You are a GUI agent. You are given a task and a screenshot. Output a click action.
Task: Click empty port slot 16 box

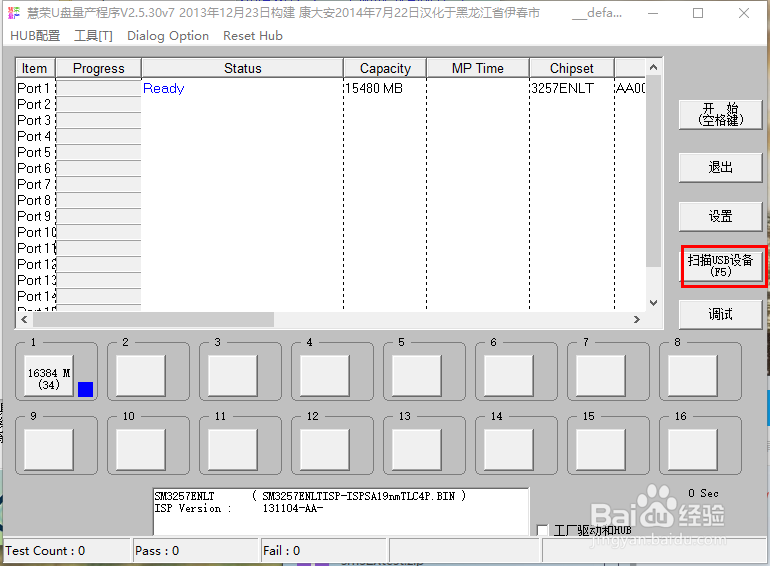click(x=692, y=449)
